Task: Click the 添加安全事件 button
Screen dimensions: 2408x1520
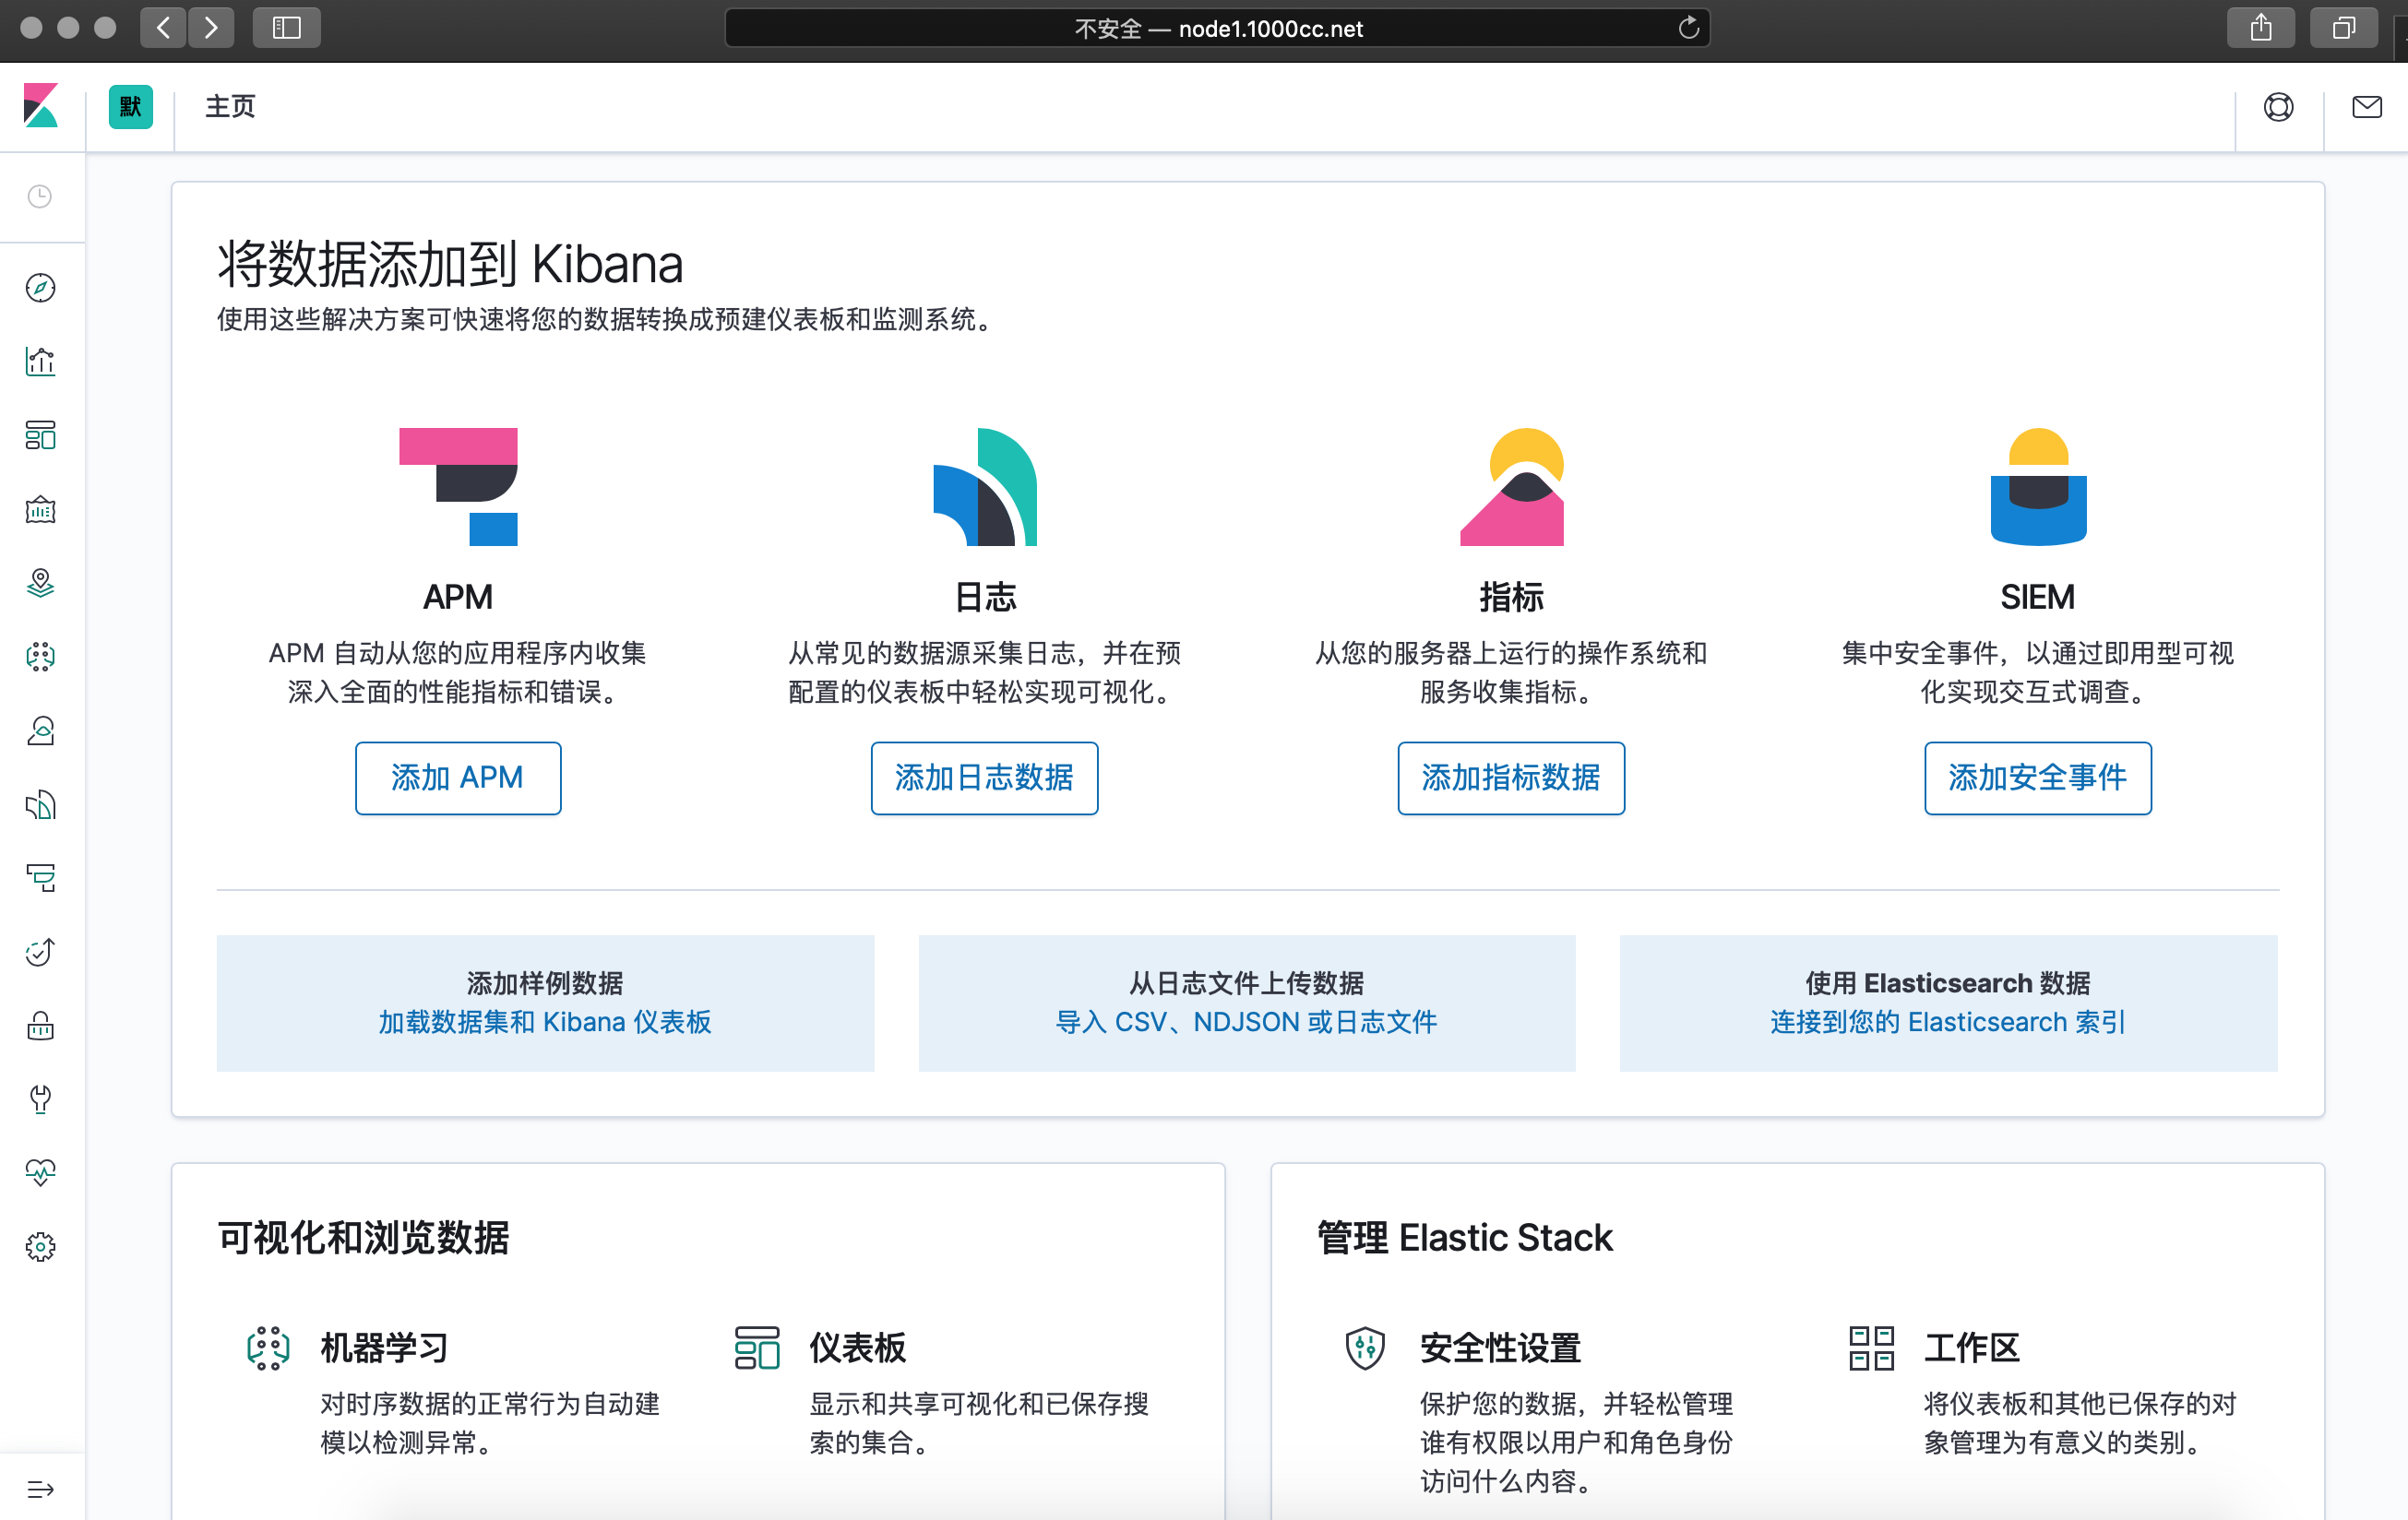Action: pos(2037,777)
